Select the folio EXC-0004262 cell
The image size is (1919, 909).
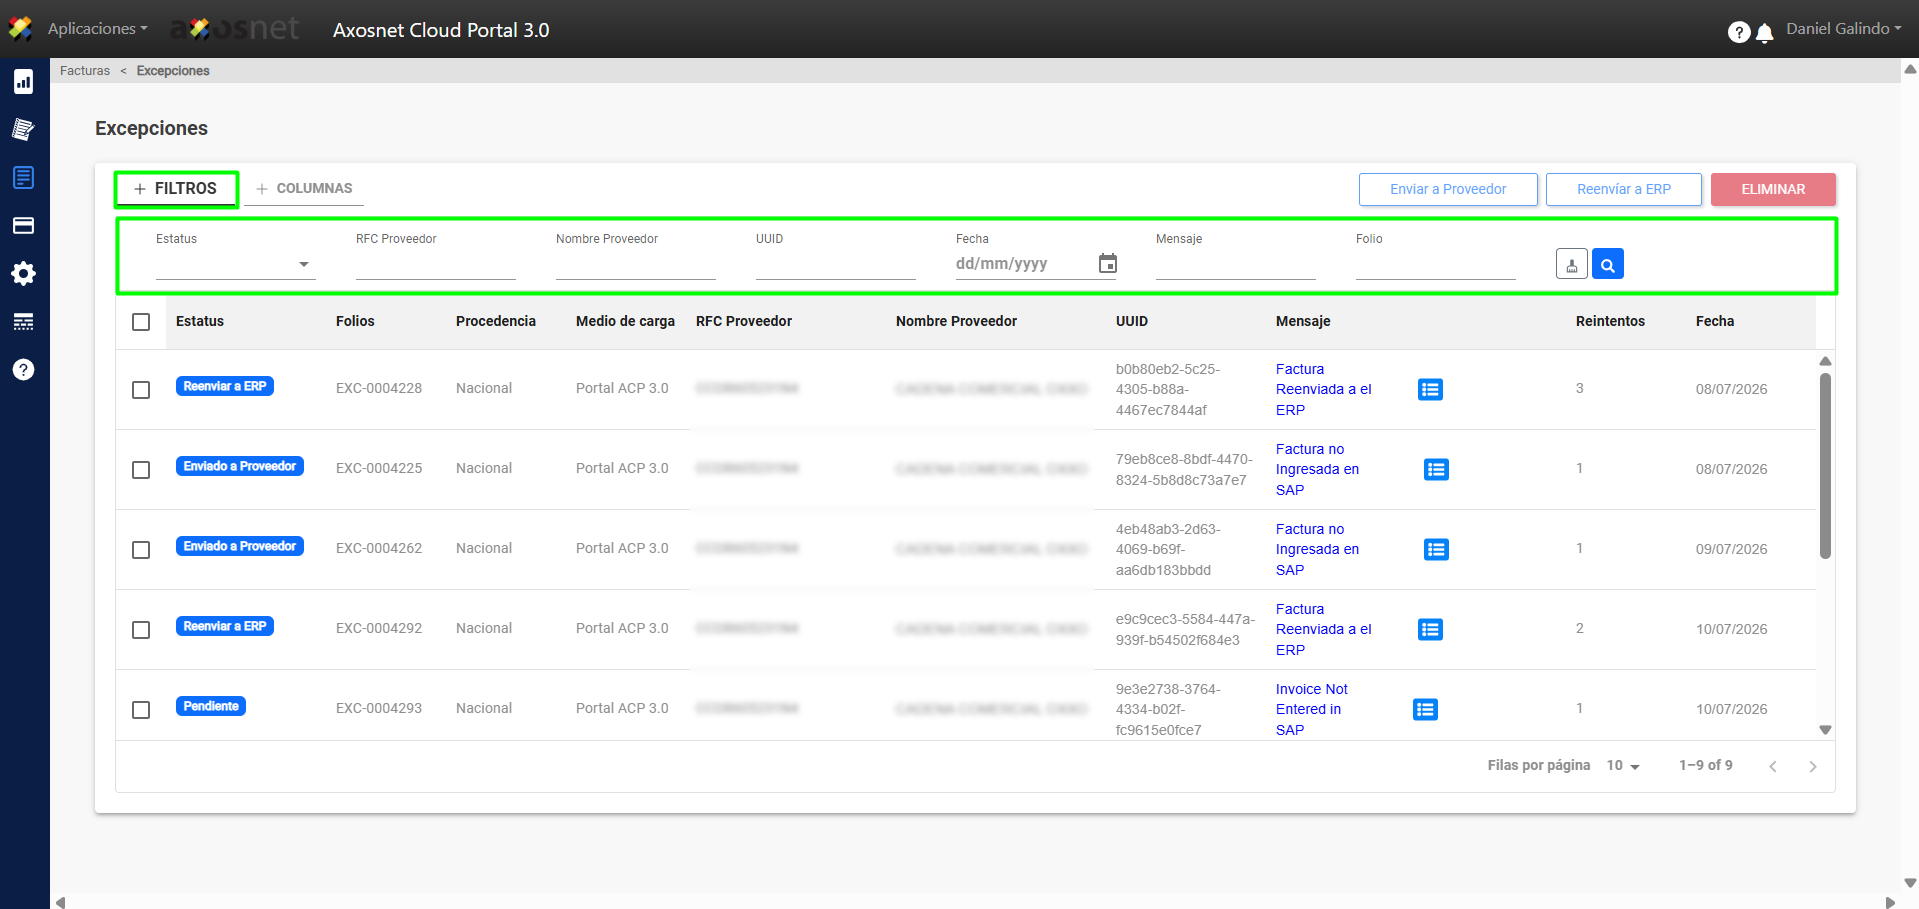[x=379, y=548]
